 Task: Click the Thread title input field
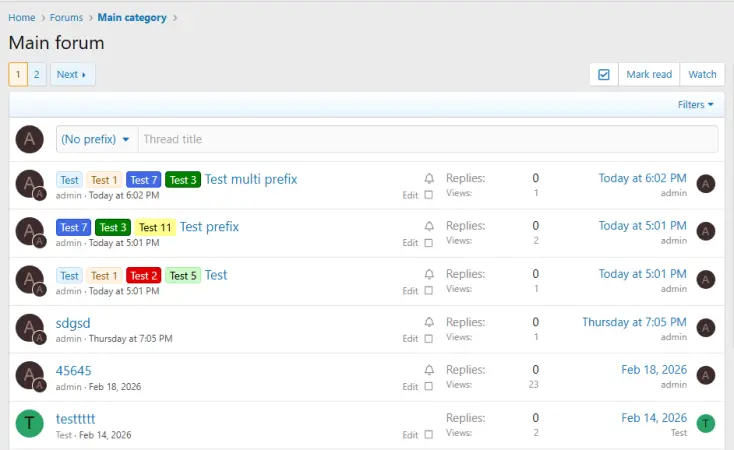click(427, 139)
